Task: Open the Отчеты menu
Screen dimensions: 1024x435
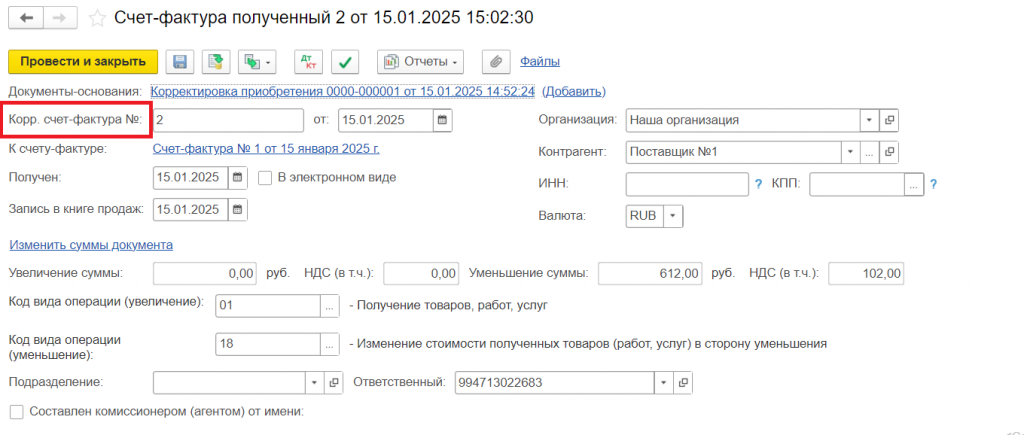Action: (x=421, y=62)
